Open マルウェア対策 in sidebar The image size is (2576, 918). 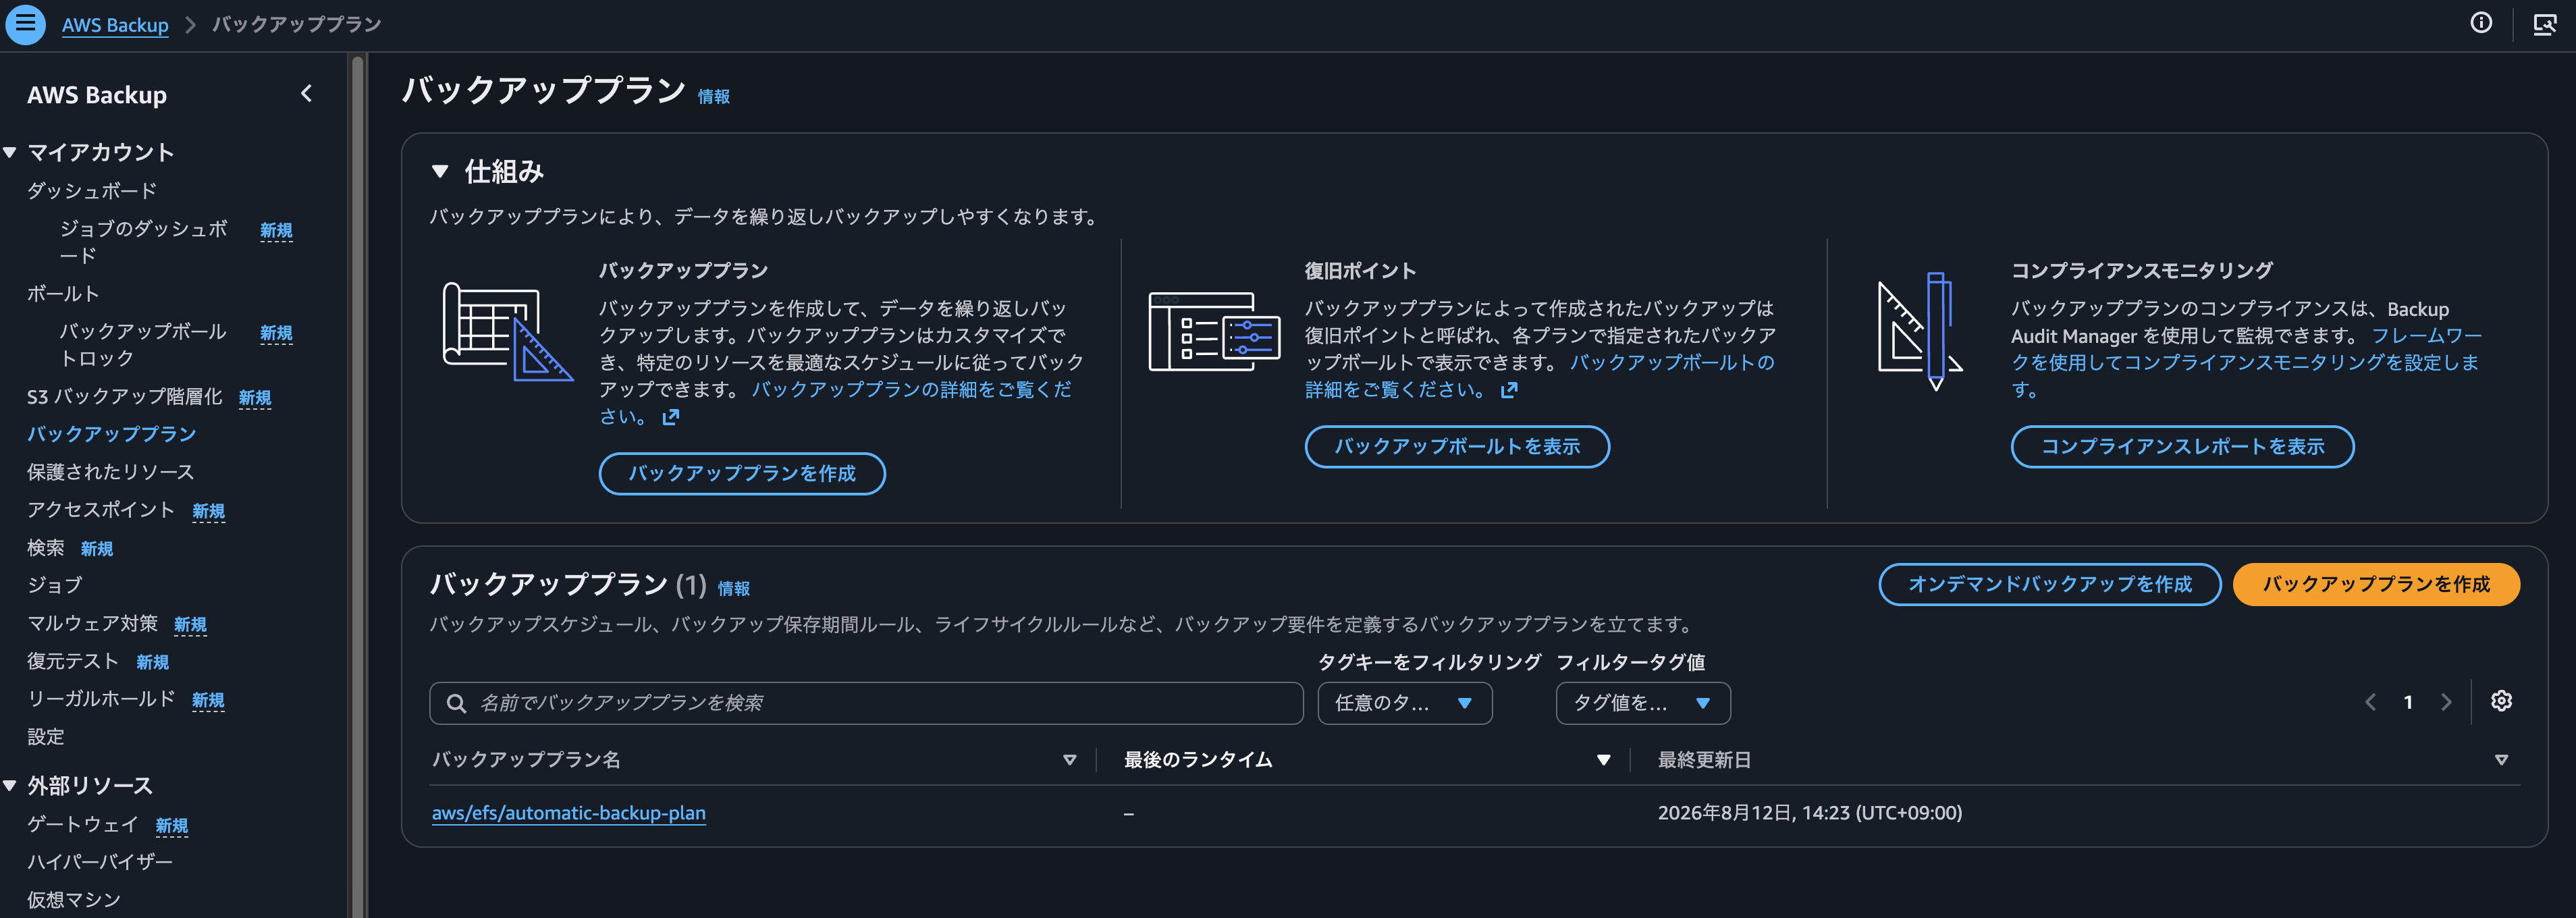point(92,623)
